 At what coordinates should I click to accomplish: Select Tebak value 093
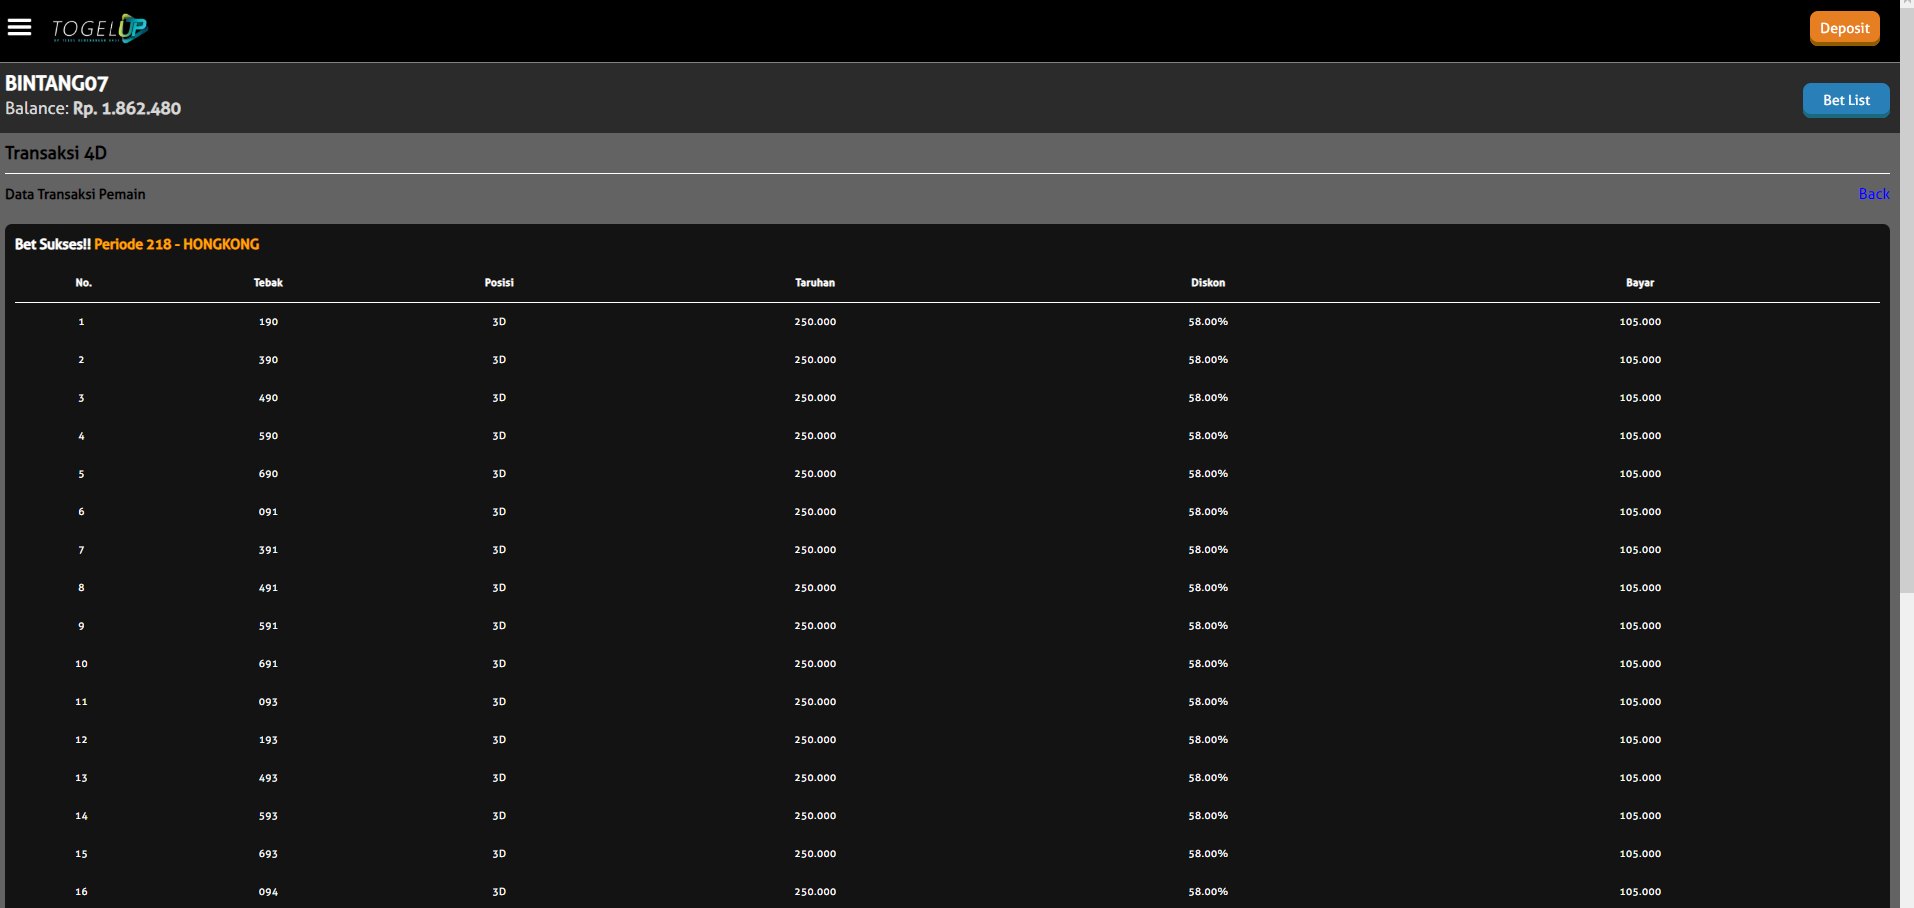pos(268,702)
